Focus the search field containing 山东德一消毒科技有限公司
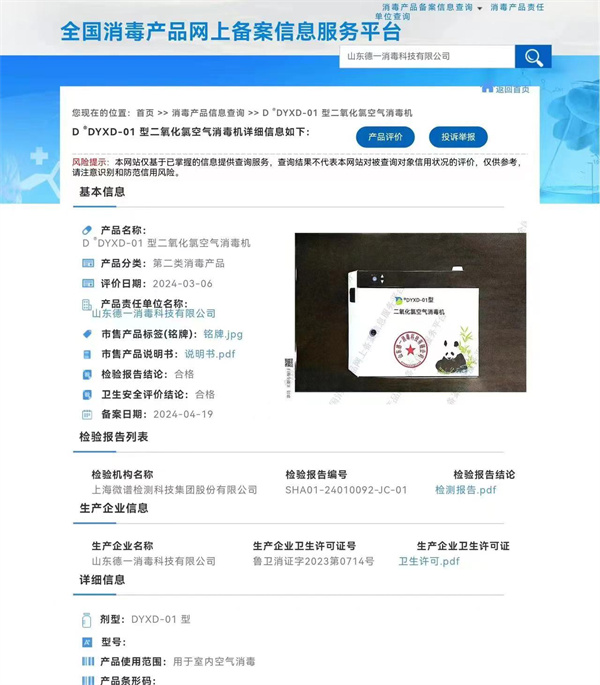Screen dimensions: 600x685 (x=426, y=57)
